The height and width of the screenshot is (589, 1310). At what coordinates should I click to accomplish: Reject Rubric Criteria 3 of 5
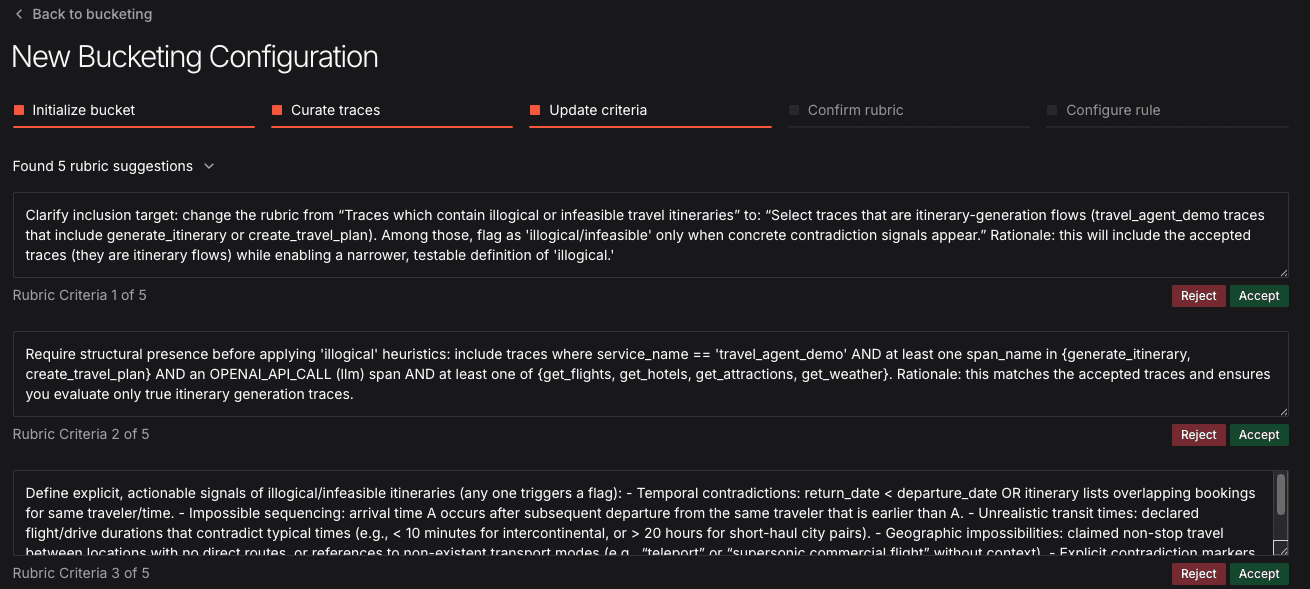(1198, 574)
